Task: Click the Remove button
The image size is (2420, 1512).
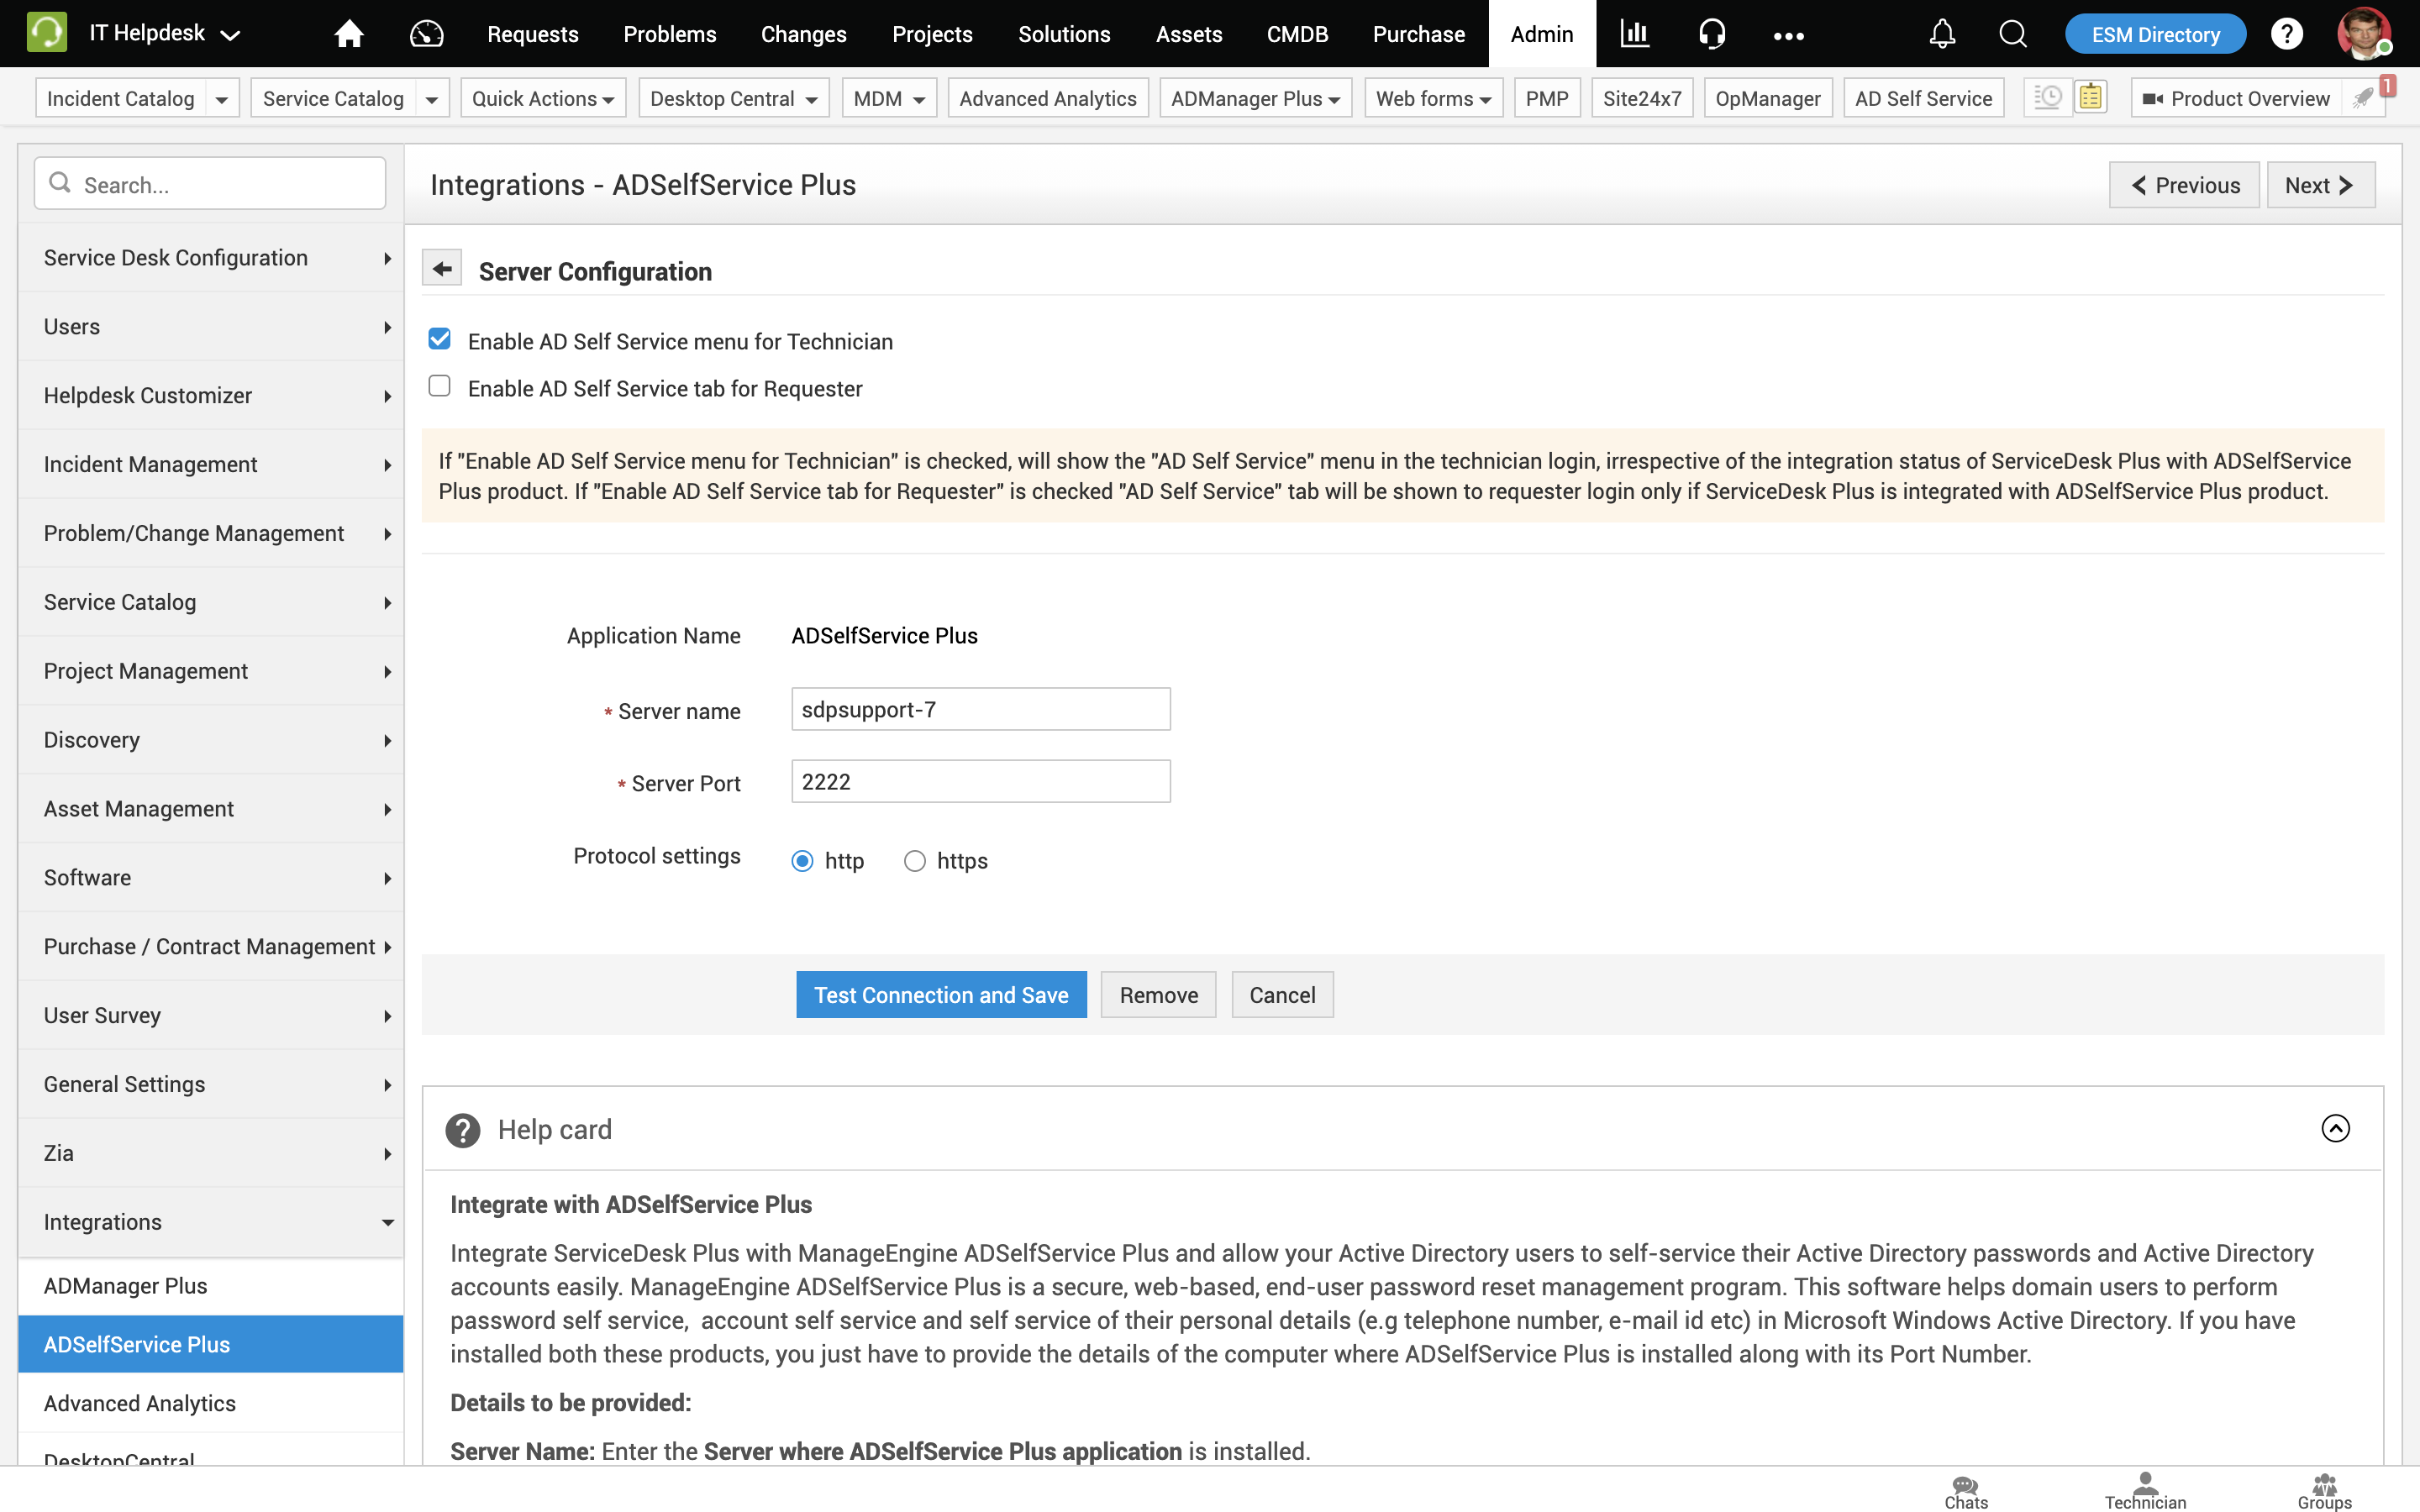Action: click(x=1158, y=995)
